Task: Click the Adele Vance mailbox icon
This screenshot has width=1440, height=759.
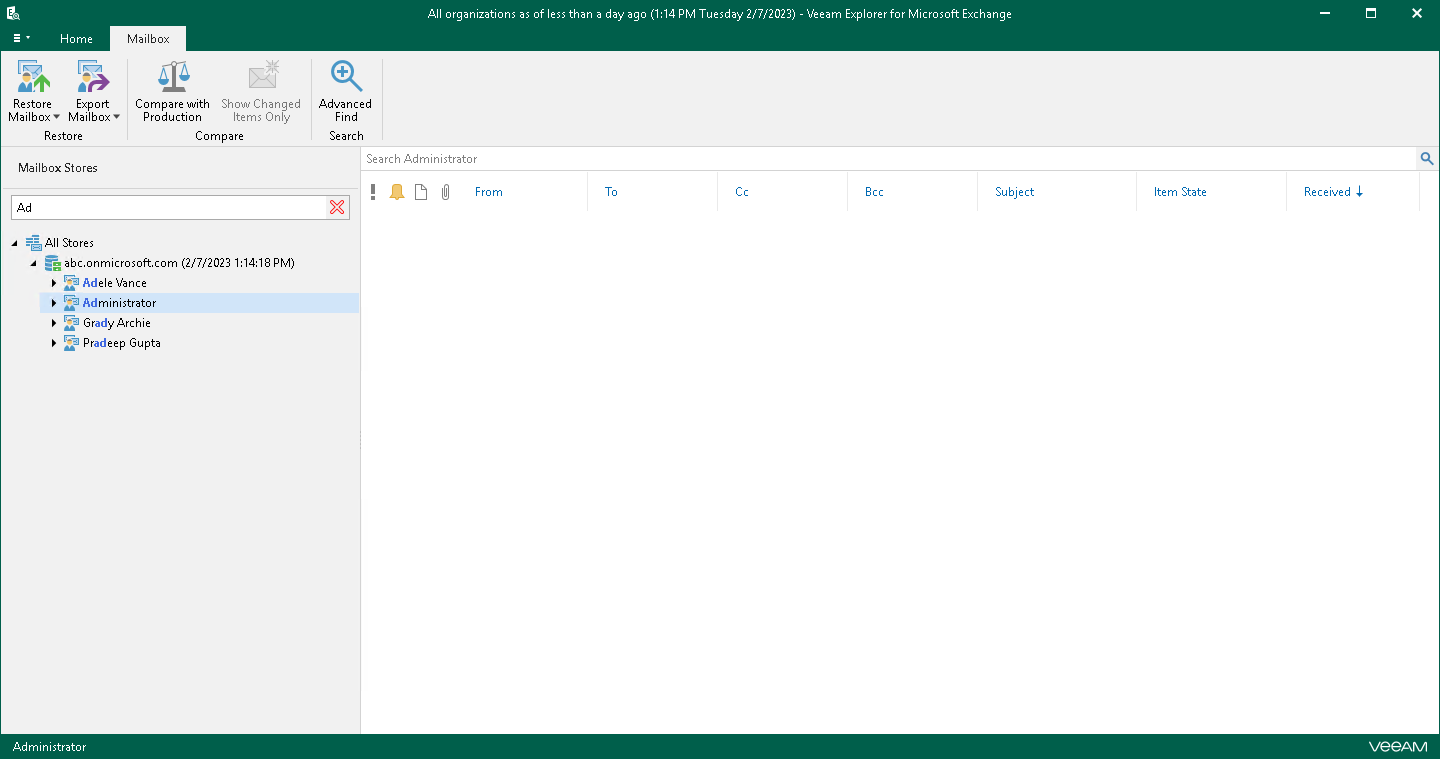Action: point(71,283)
